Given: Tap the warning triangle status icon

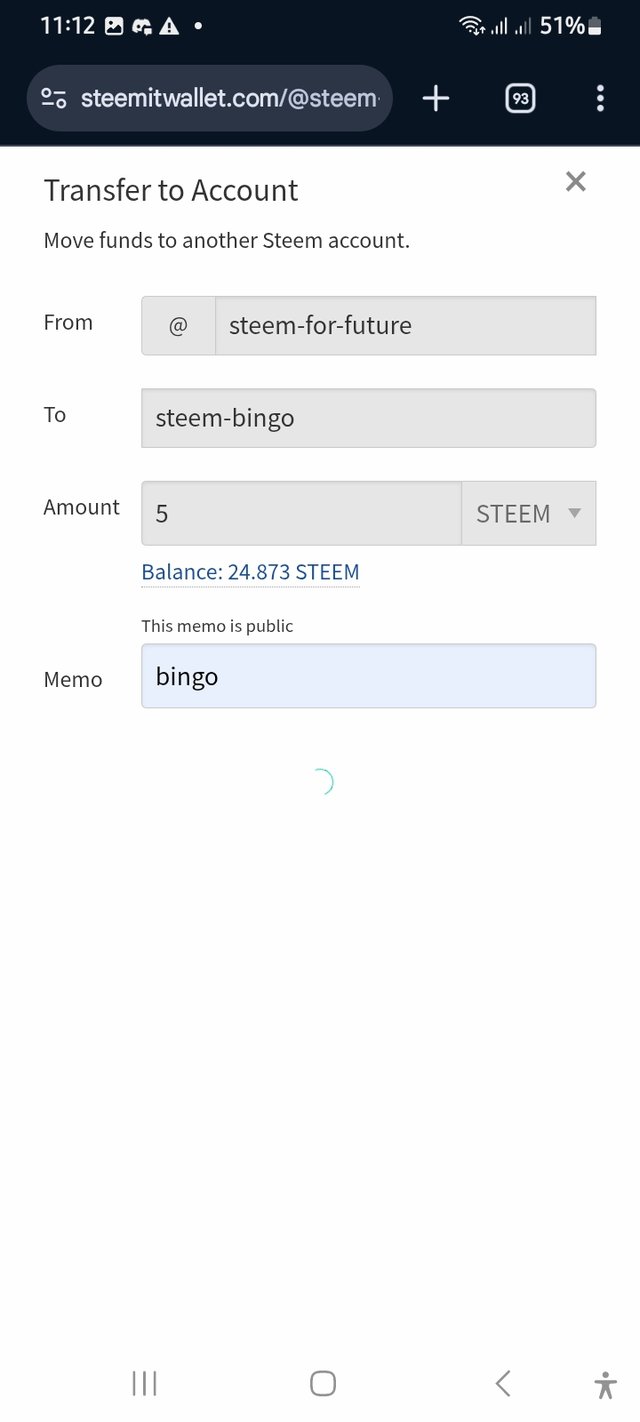Looking at the screenshot, I should point(169,27).
